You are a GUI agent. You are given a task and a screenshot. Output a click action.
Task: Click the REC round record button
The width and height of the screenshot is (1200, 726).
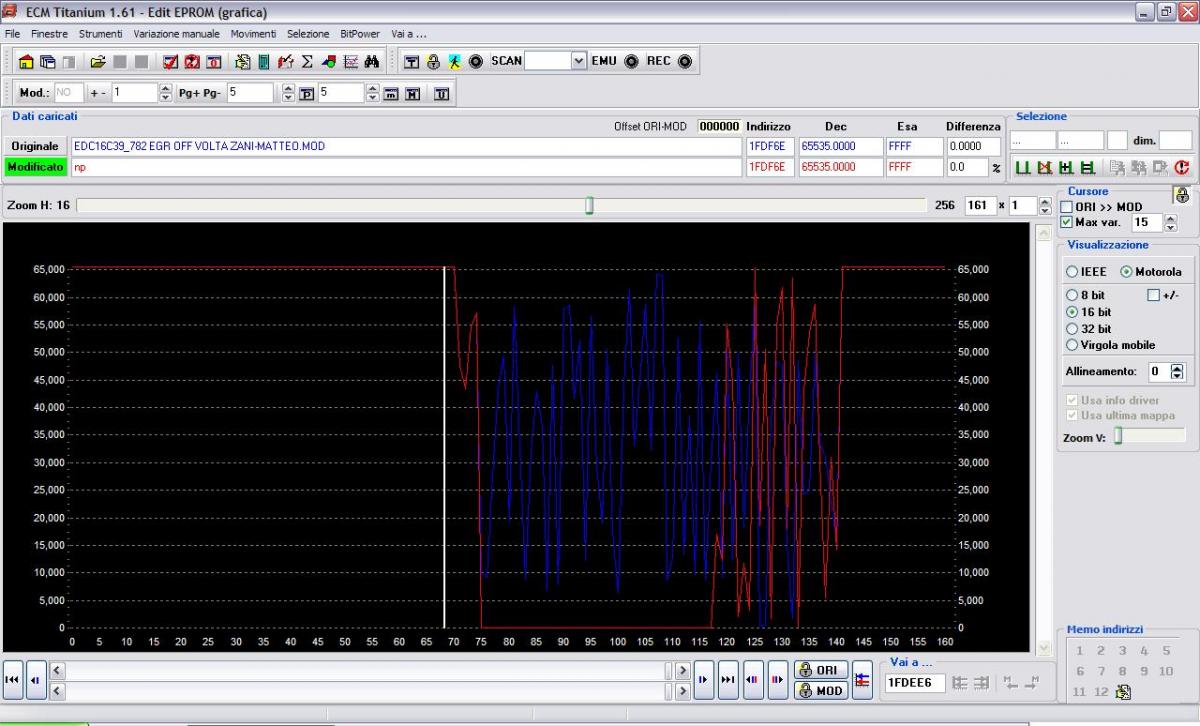(684, 61)
